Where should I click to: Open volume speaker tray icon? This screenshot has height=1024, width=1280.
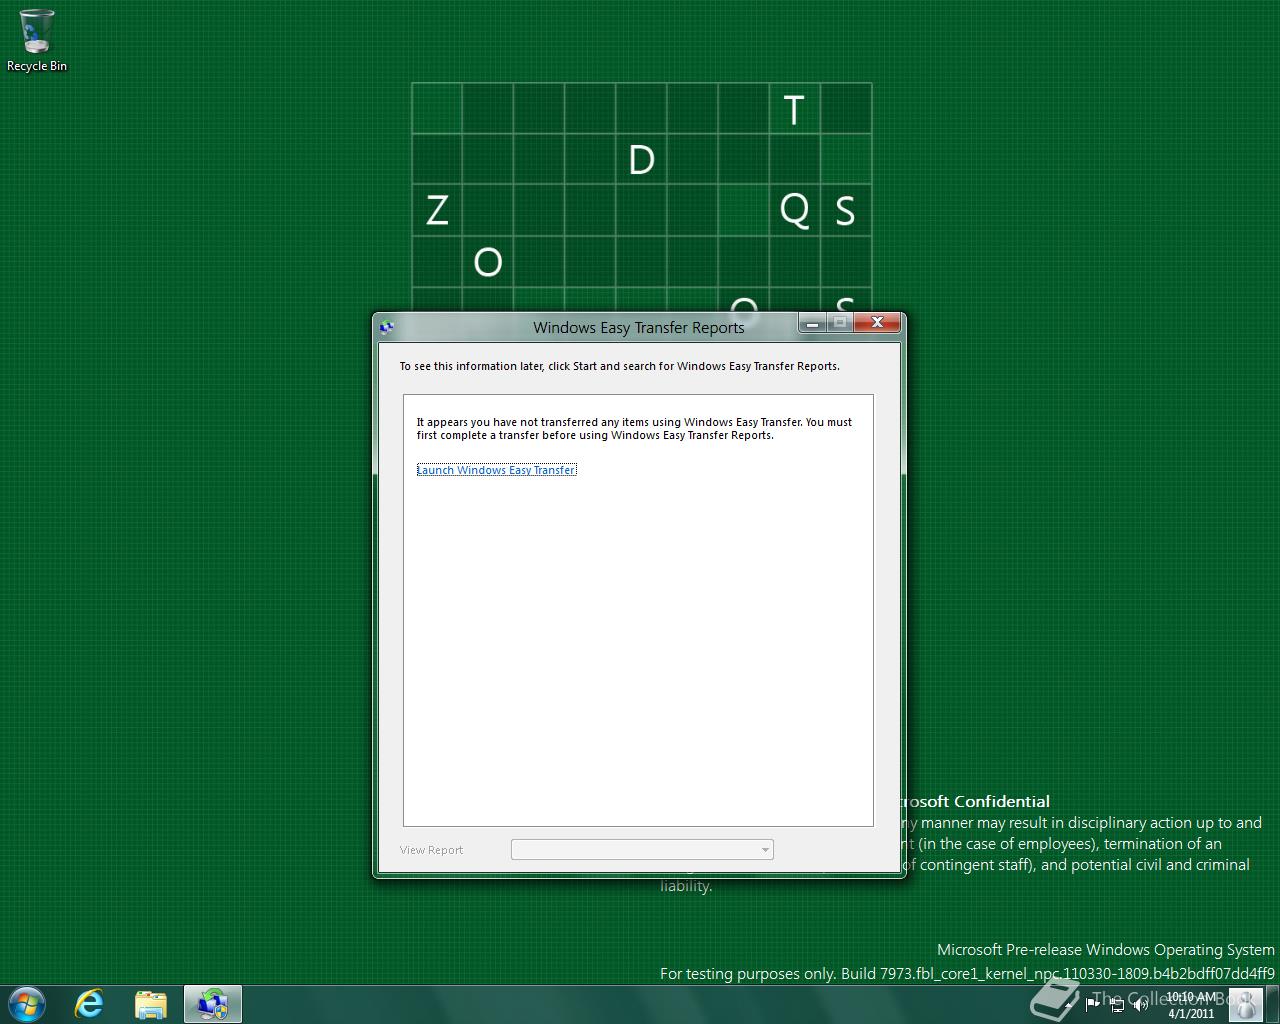[1141, 1004]
